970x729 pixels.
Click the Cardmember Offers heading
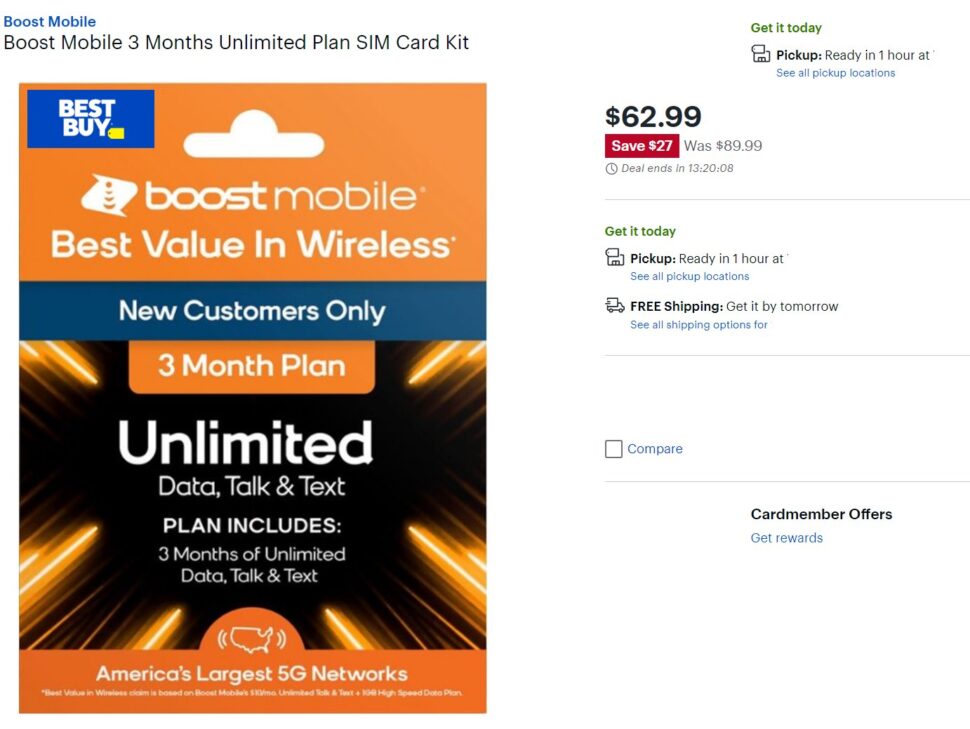pyautogui.click(x=822, y=514)
